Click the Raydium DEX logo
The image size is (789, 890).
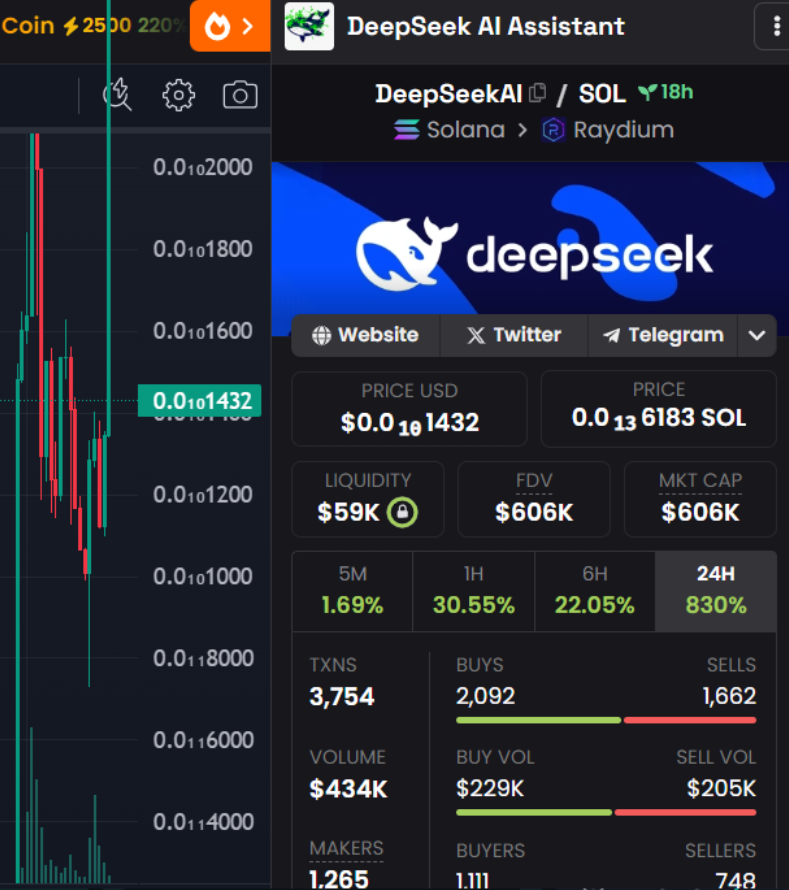tap(553, 130)
